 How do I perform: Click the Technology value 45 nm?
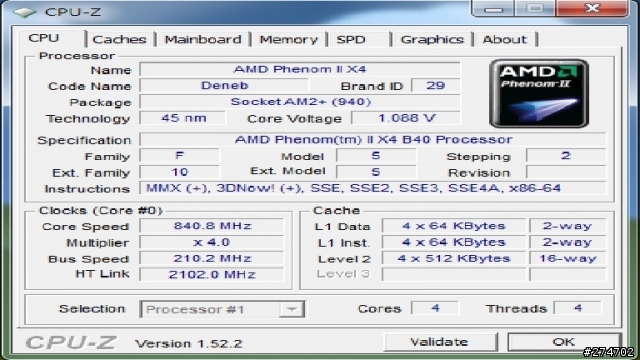[x=182, y=118]
